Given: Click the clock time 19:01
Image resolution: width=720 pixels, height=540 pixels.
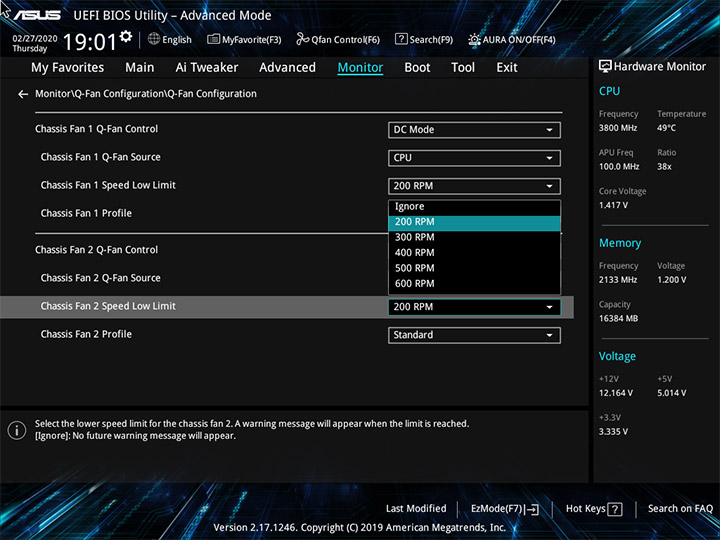Looking at the screenshot, I should click(x=90, y=43).
